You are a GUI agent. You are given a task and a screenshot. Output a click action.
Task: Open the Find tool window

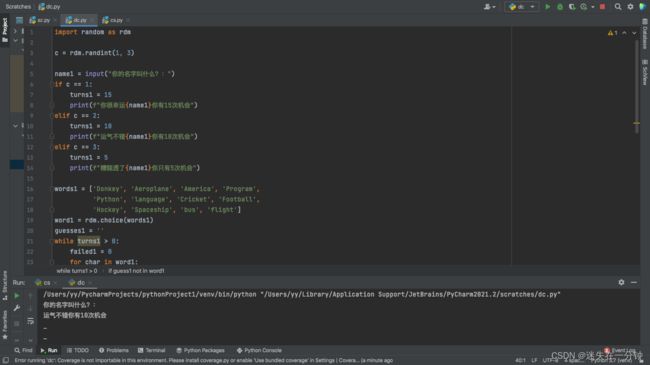[x=23, y=350]
